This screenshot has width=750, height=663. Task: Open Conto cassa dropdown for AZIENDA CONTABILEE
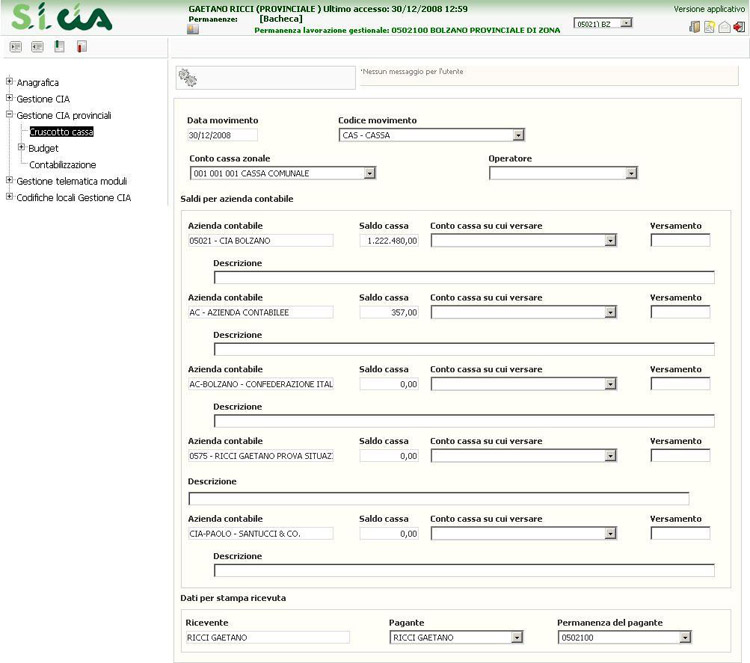coord(524,312)
